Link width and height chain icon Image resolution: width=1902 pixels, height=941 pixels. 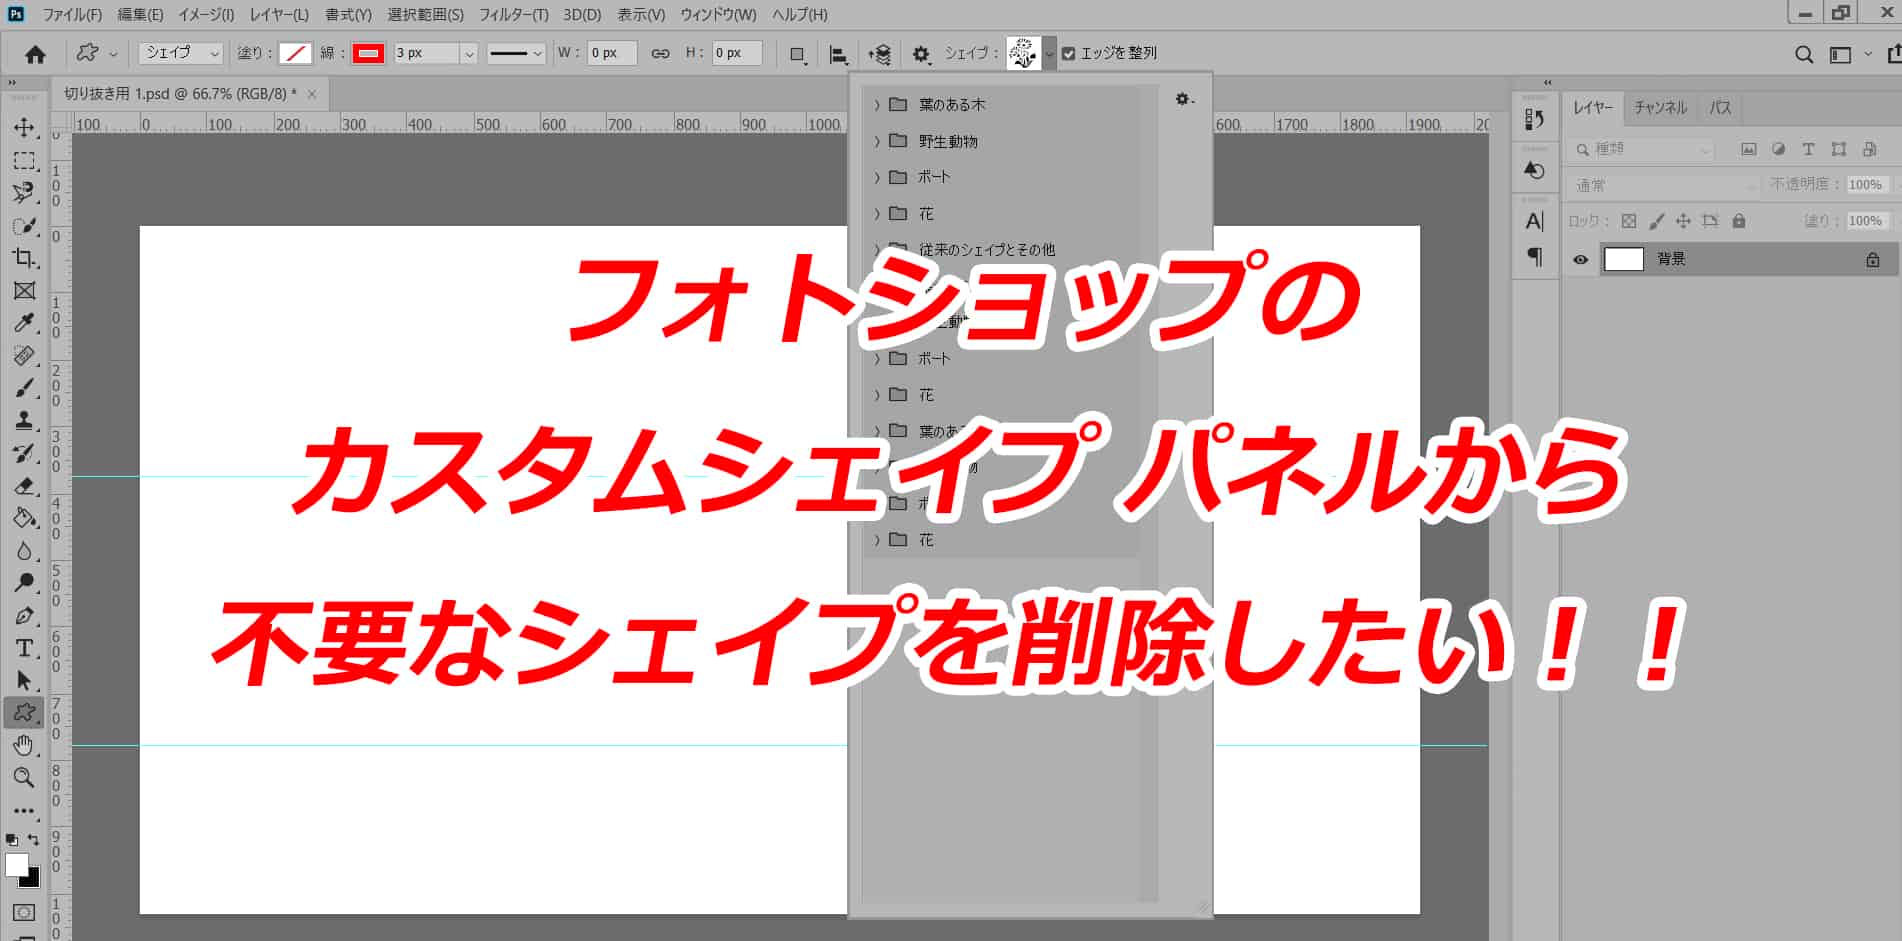tap(660, 54)
